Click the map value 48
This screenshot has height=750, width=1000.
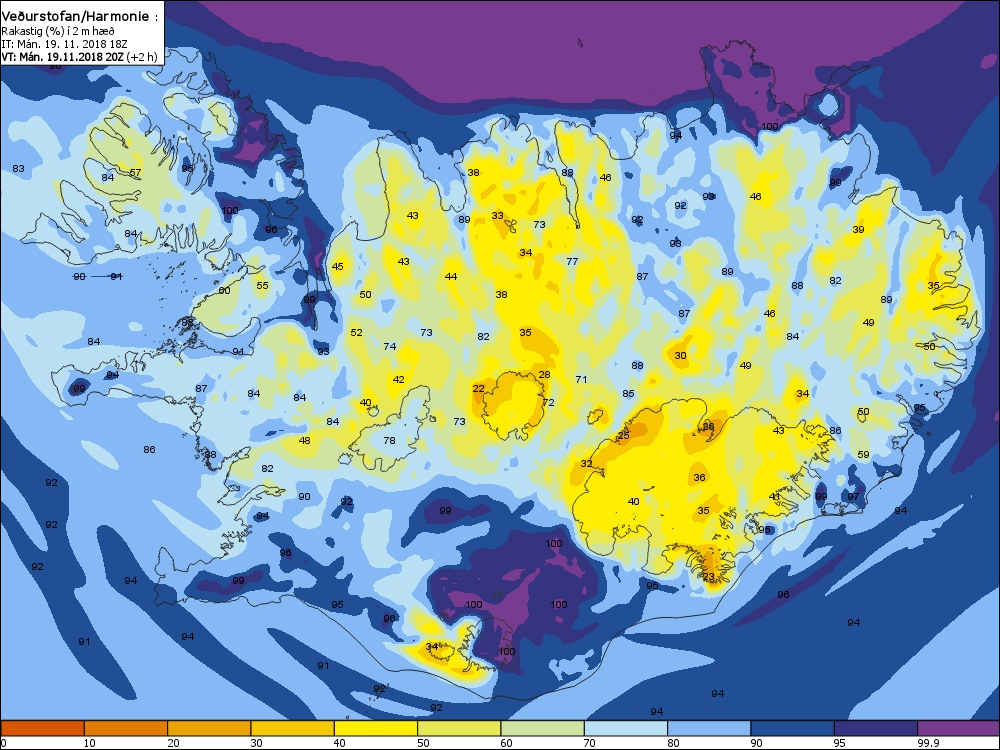305,440
